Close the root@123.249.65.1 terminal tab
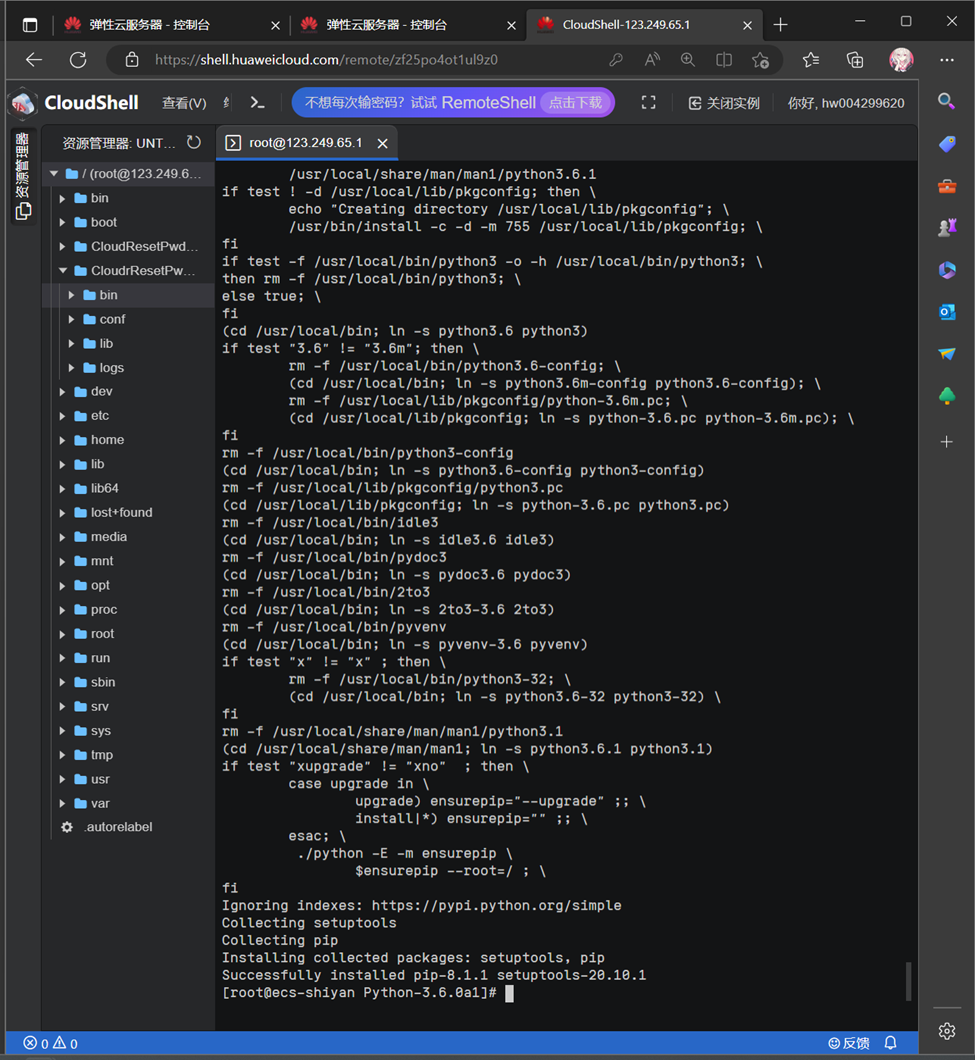This screenshot has height=1060, width=975. click(x=382, y=143)
